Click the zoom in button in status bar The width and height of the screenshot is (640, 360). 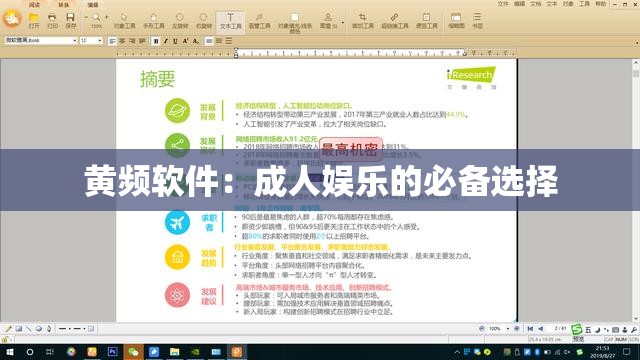pos(517,329)
